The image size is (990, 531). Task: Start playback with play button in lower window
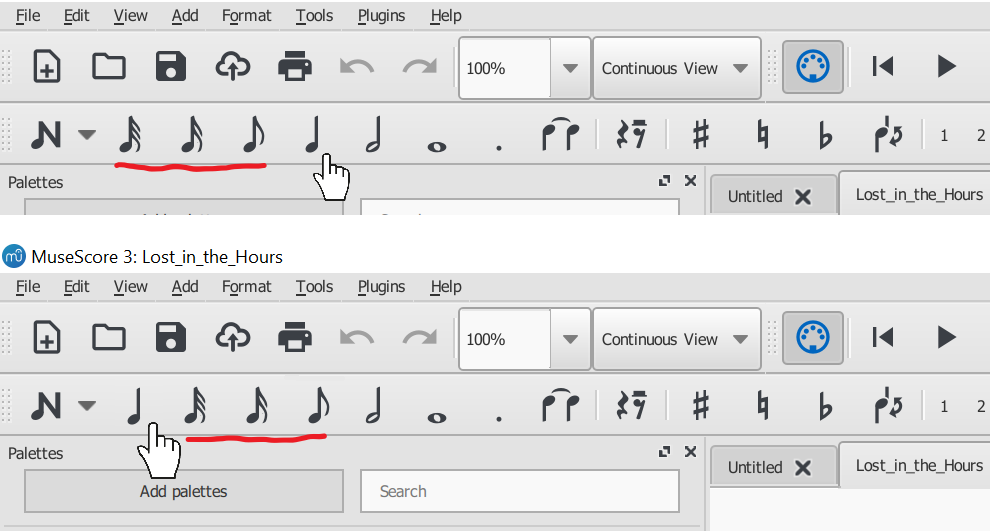[946, 337]
